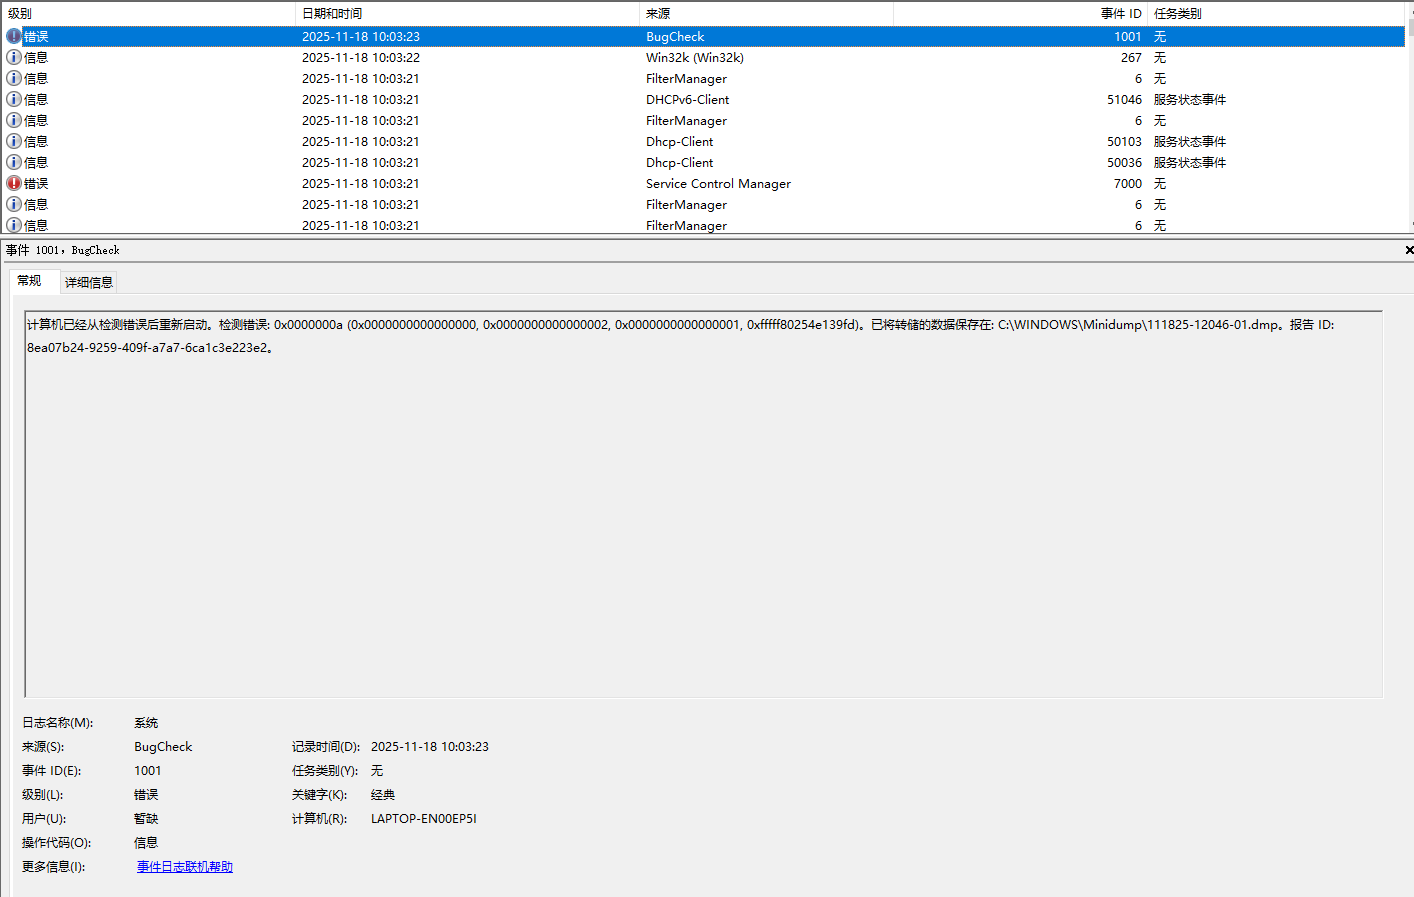Select the Service Control Manager source cell
Image resolution: width=1414 pixels, height=897 pixels.
pos(718,183)
